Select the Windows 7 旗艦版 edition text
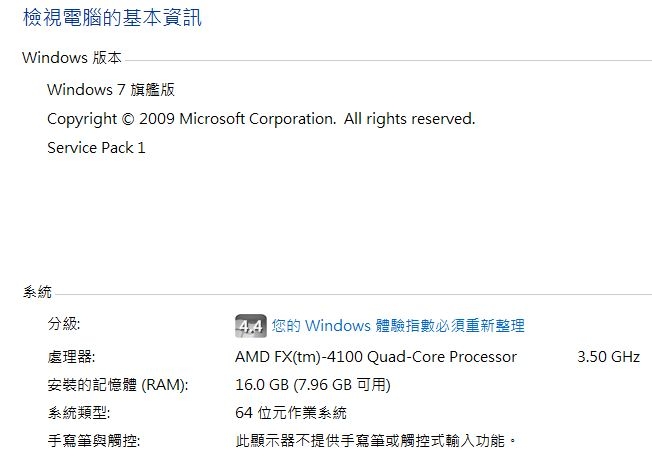 [x=111, y=90]
